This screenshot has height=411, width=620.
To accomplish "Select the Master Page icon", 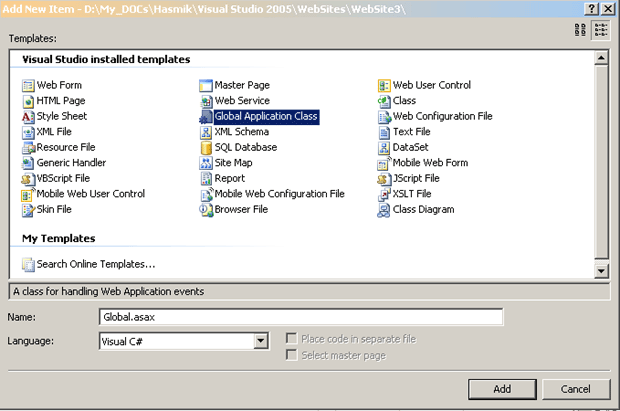I will (x=206, y=85).
